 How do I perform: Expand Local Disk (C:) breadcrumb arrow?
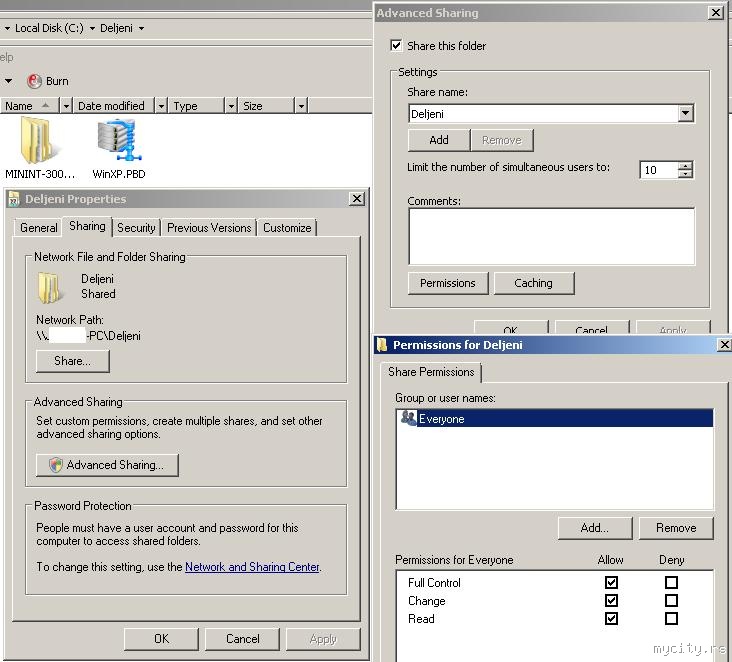[92, 28]
